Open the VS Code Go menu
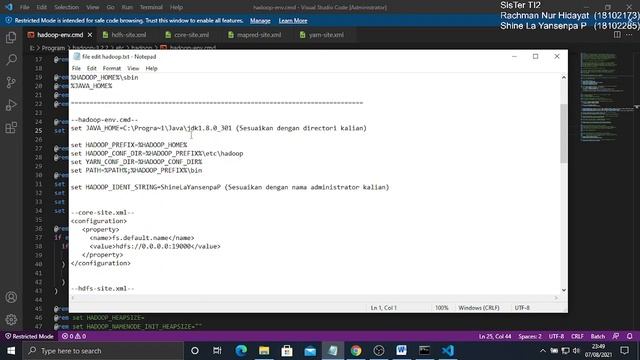 tap(111, 7)
